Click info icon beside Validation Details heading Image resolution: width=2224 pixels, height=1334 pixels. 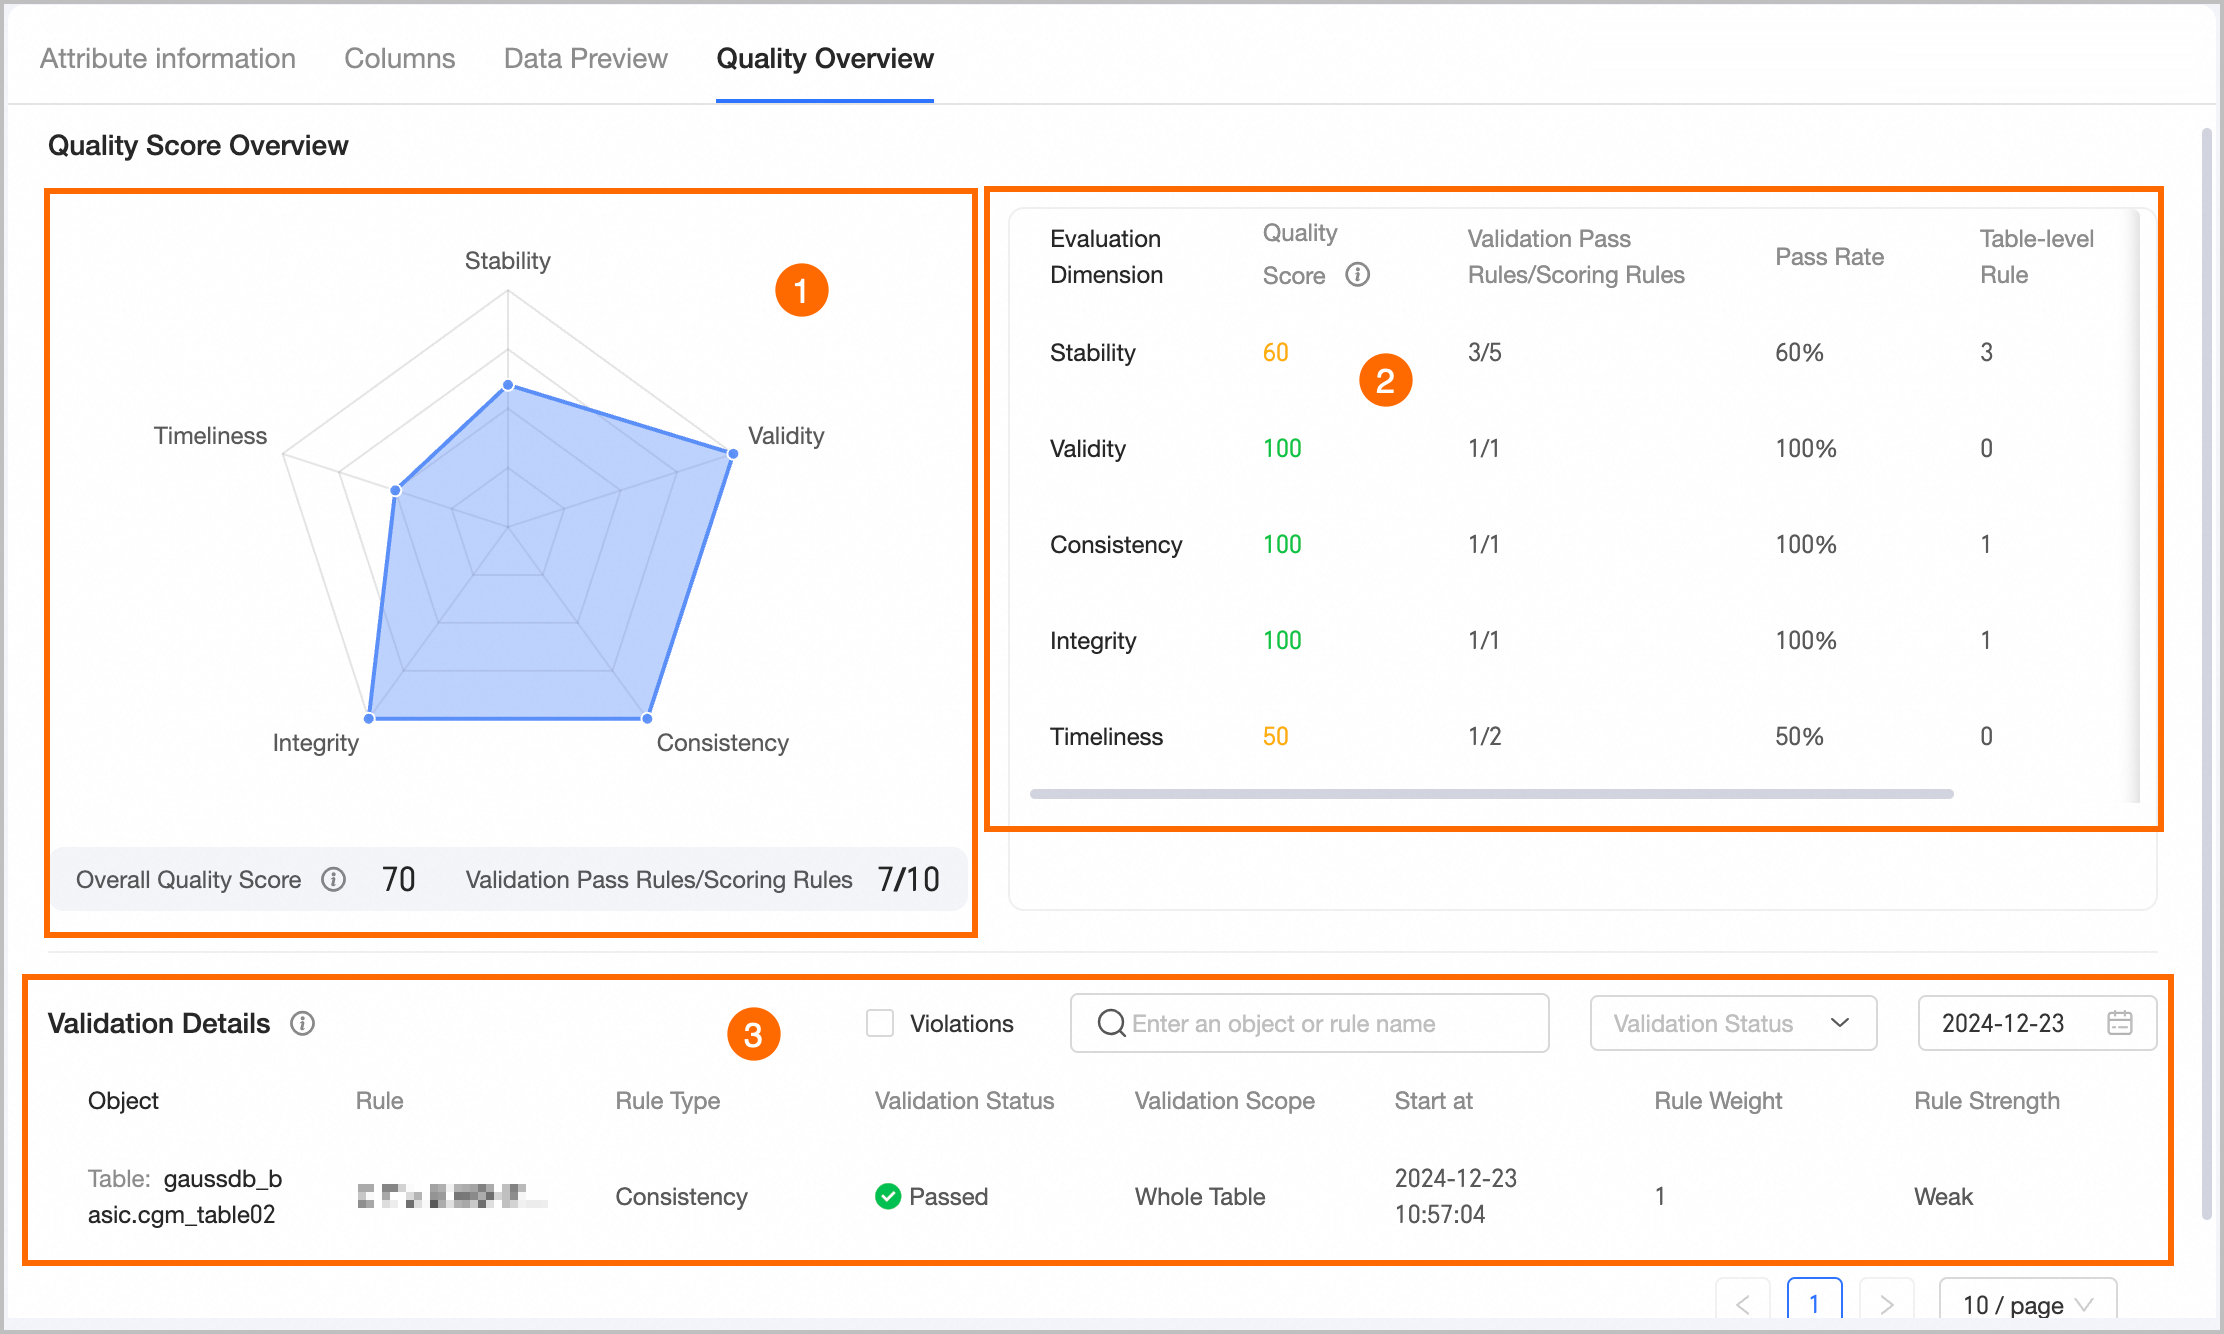coord(302,1023)
